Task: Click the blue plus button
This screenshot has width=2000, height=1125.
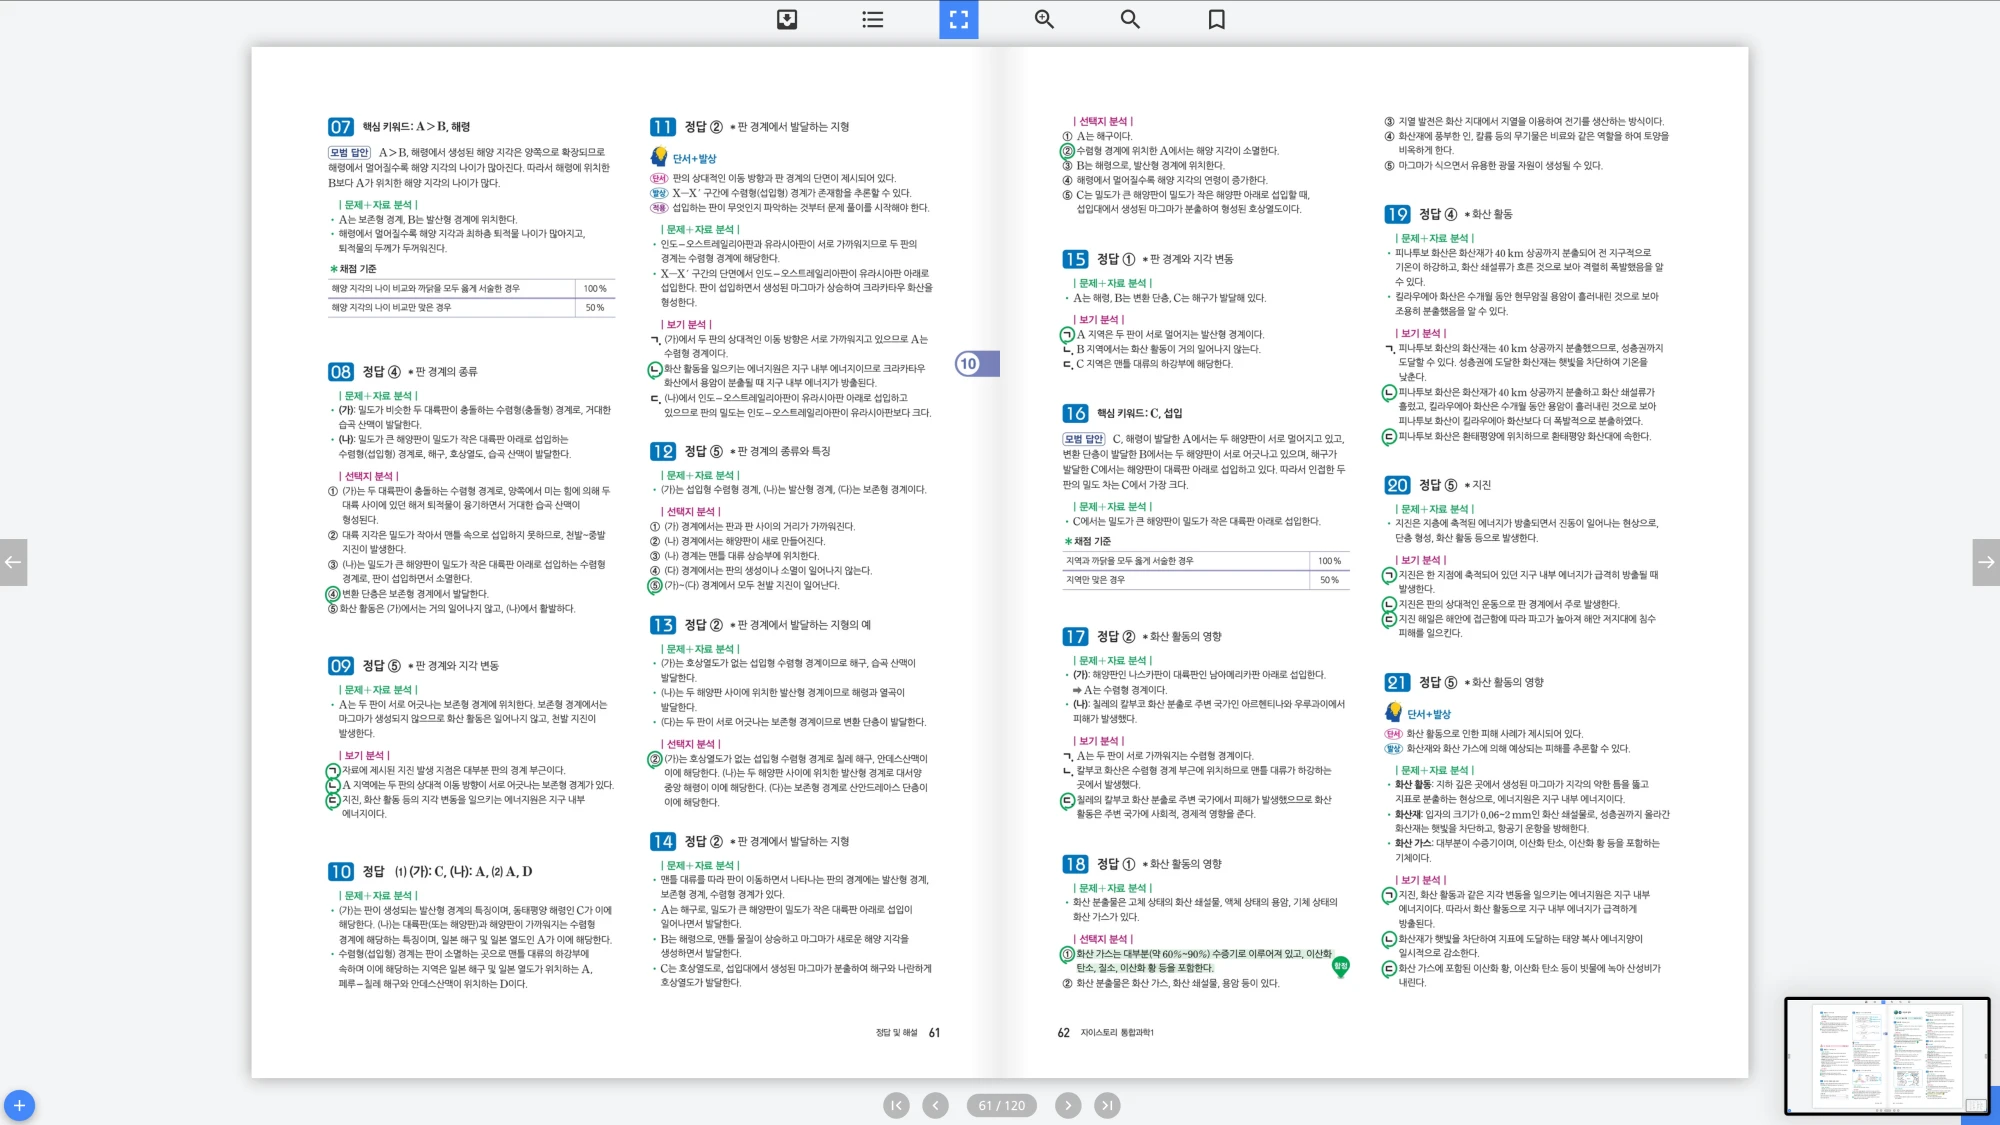Action: pyautogui.click(x=19, y=1105)
